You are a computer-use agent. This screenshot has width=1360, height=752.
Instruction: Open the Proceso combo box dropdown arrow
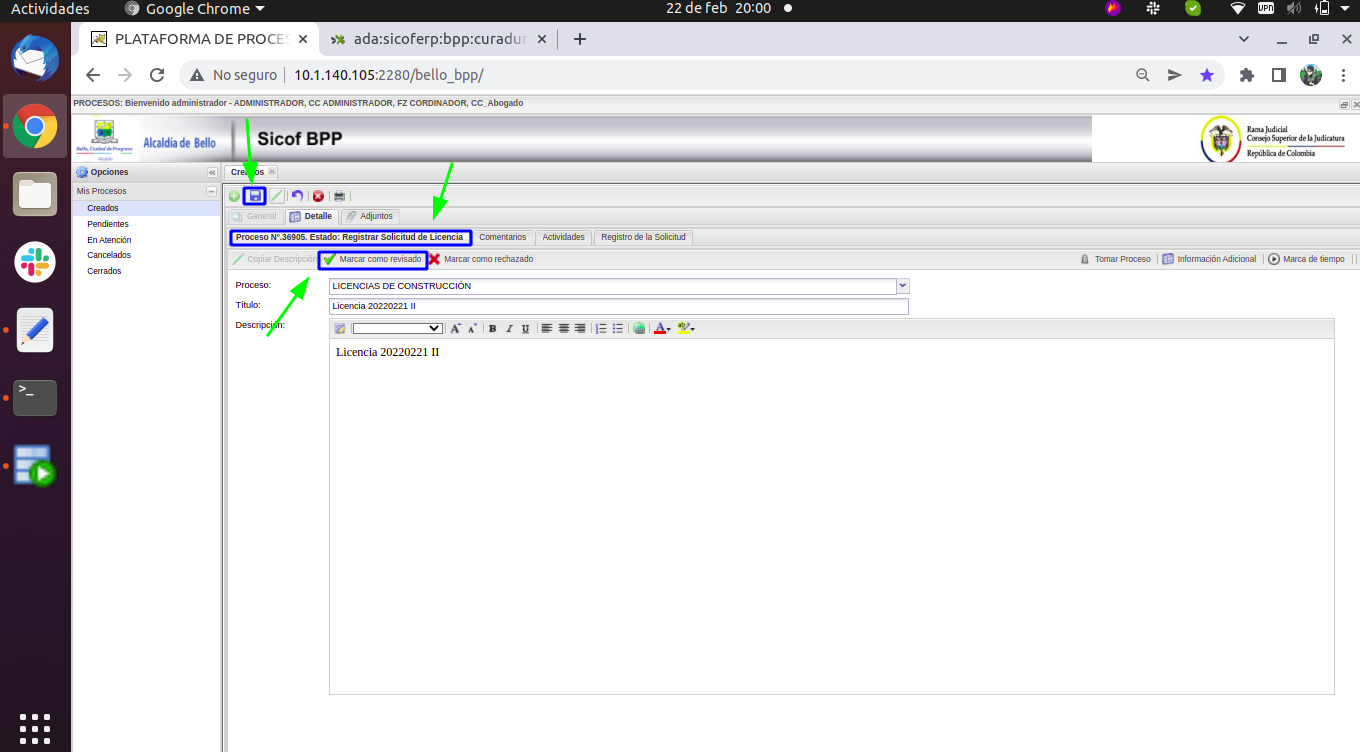[x=903, y=286]
